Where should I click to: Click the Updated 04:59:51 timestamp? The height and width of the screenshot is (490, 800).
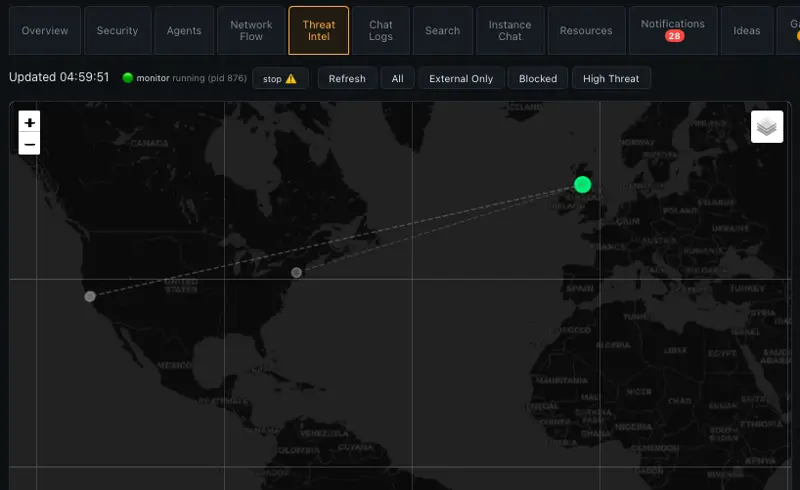pos(59,77)
